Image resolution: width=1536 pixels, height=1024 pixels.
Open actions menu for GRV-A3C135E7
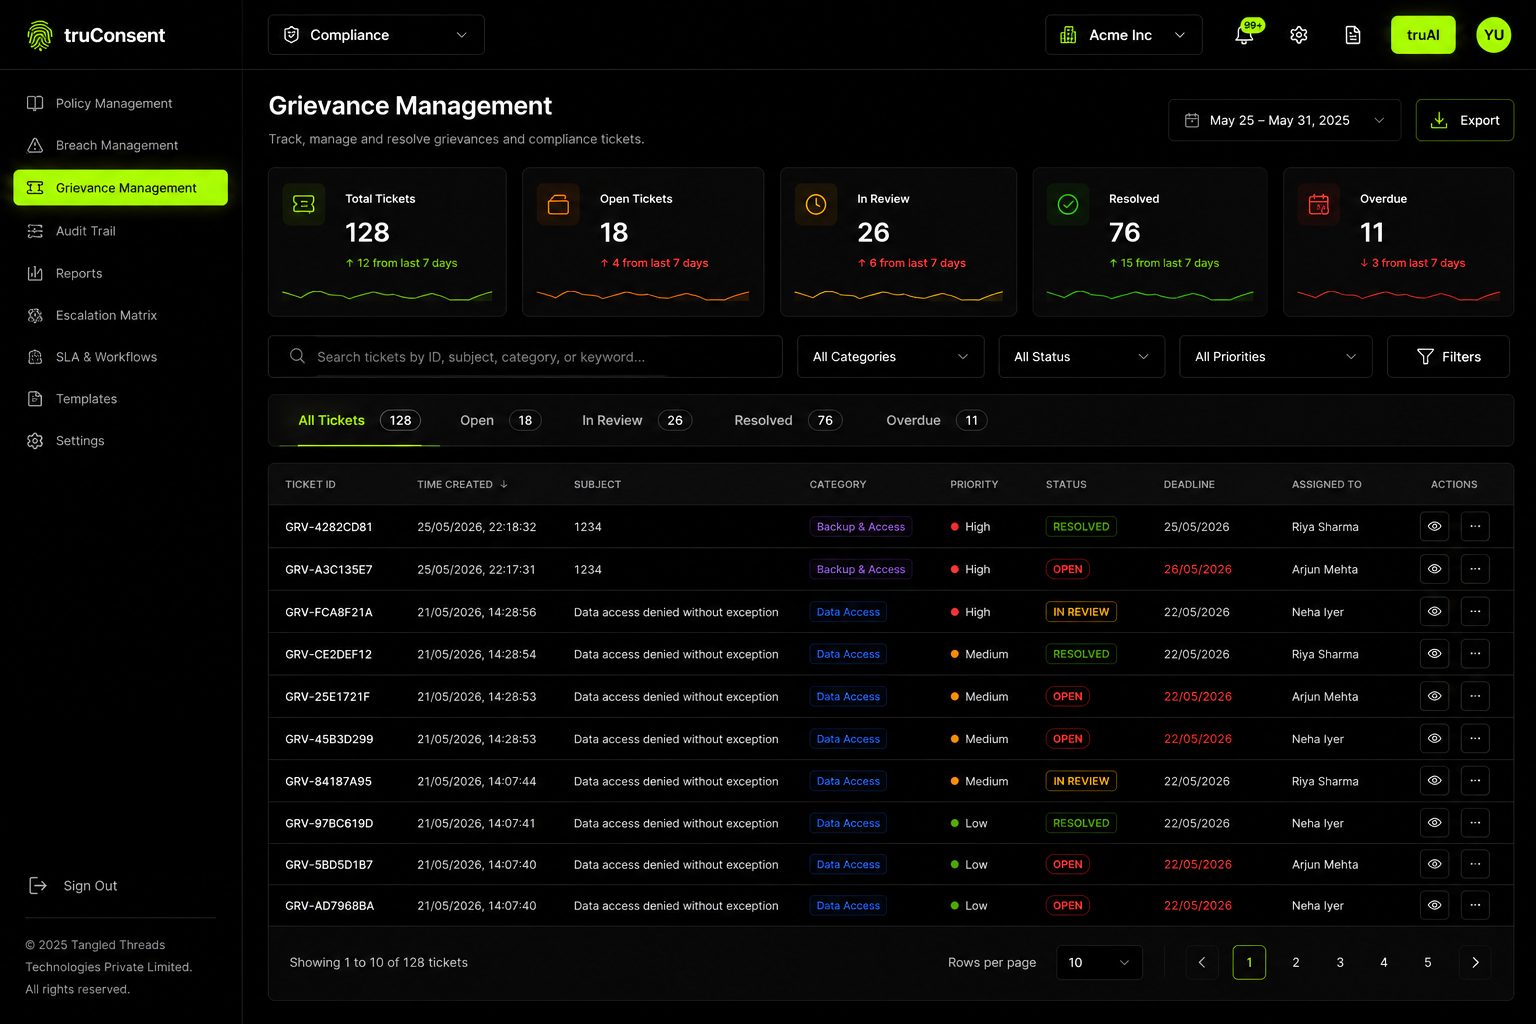pyautogui.click(x=1475, y=569)
